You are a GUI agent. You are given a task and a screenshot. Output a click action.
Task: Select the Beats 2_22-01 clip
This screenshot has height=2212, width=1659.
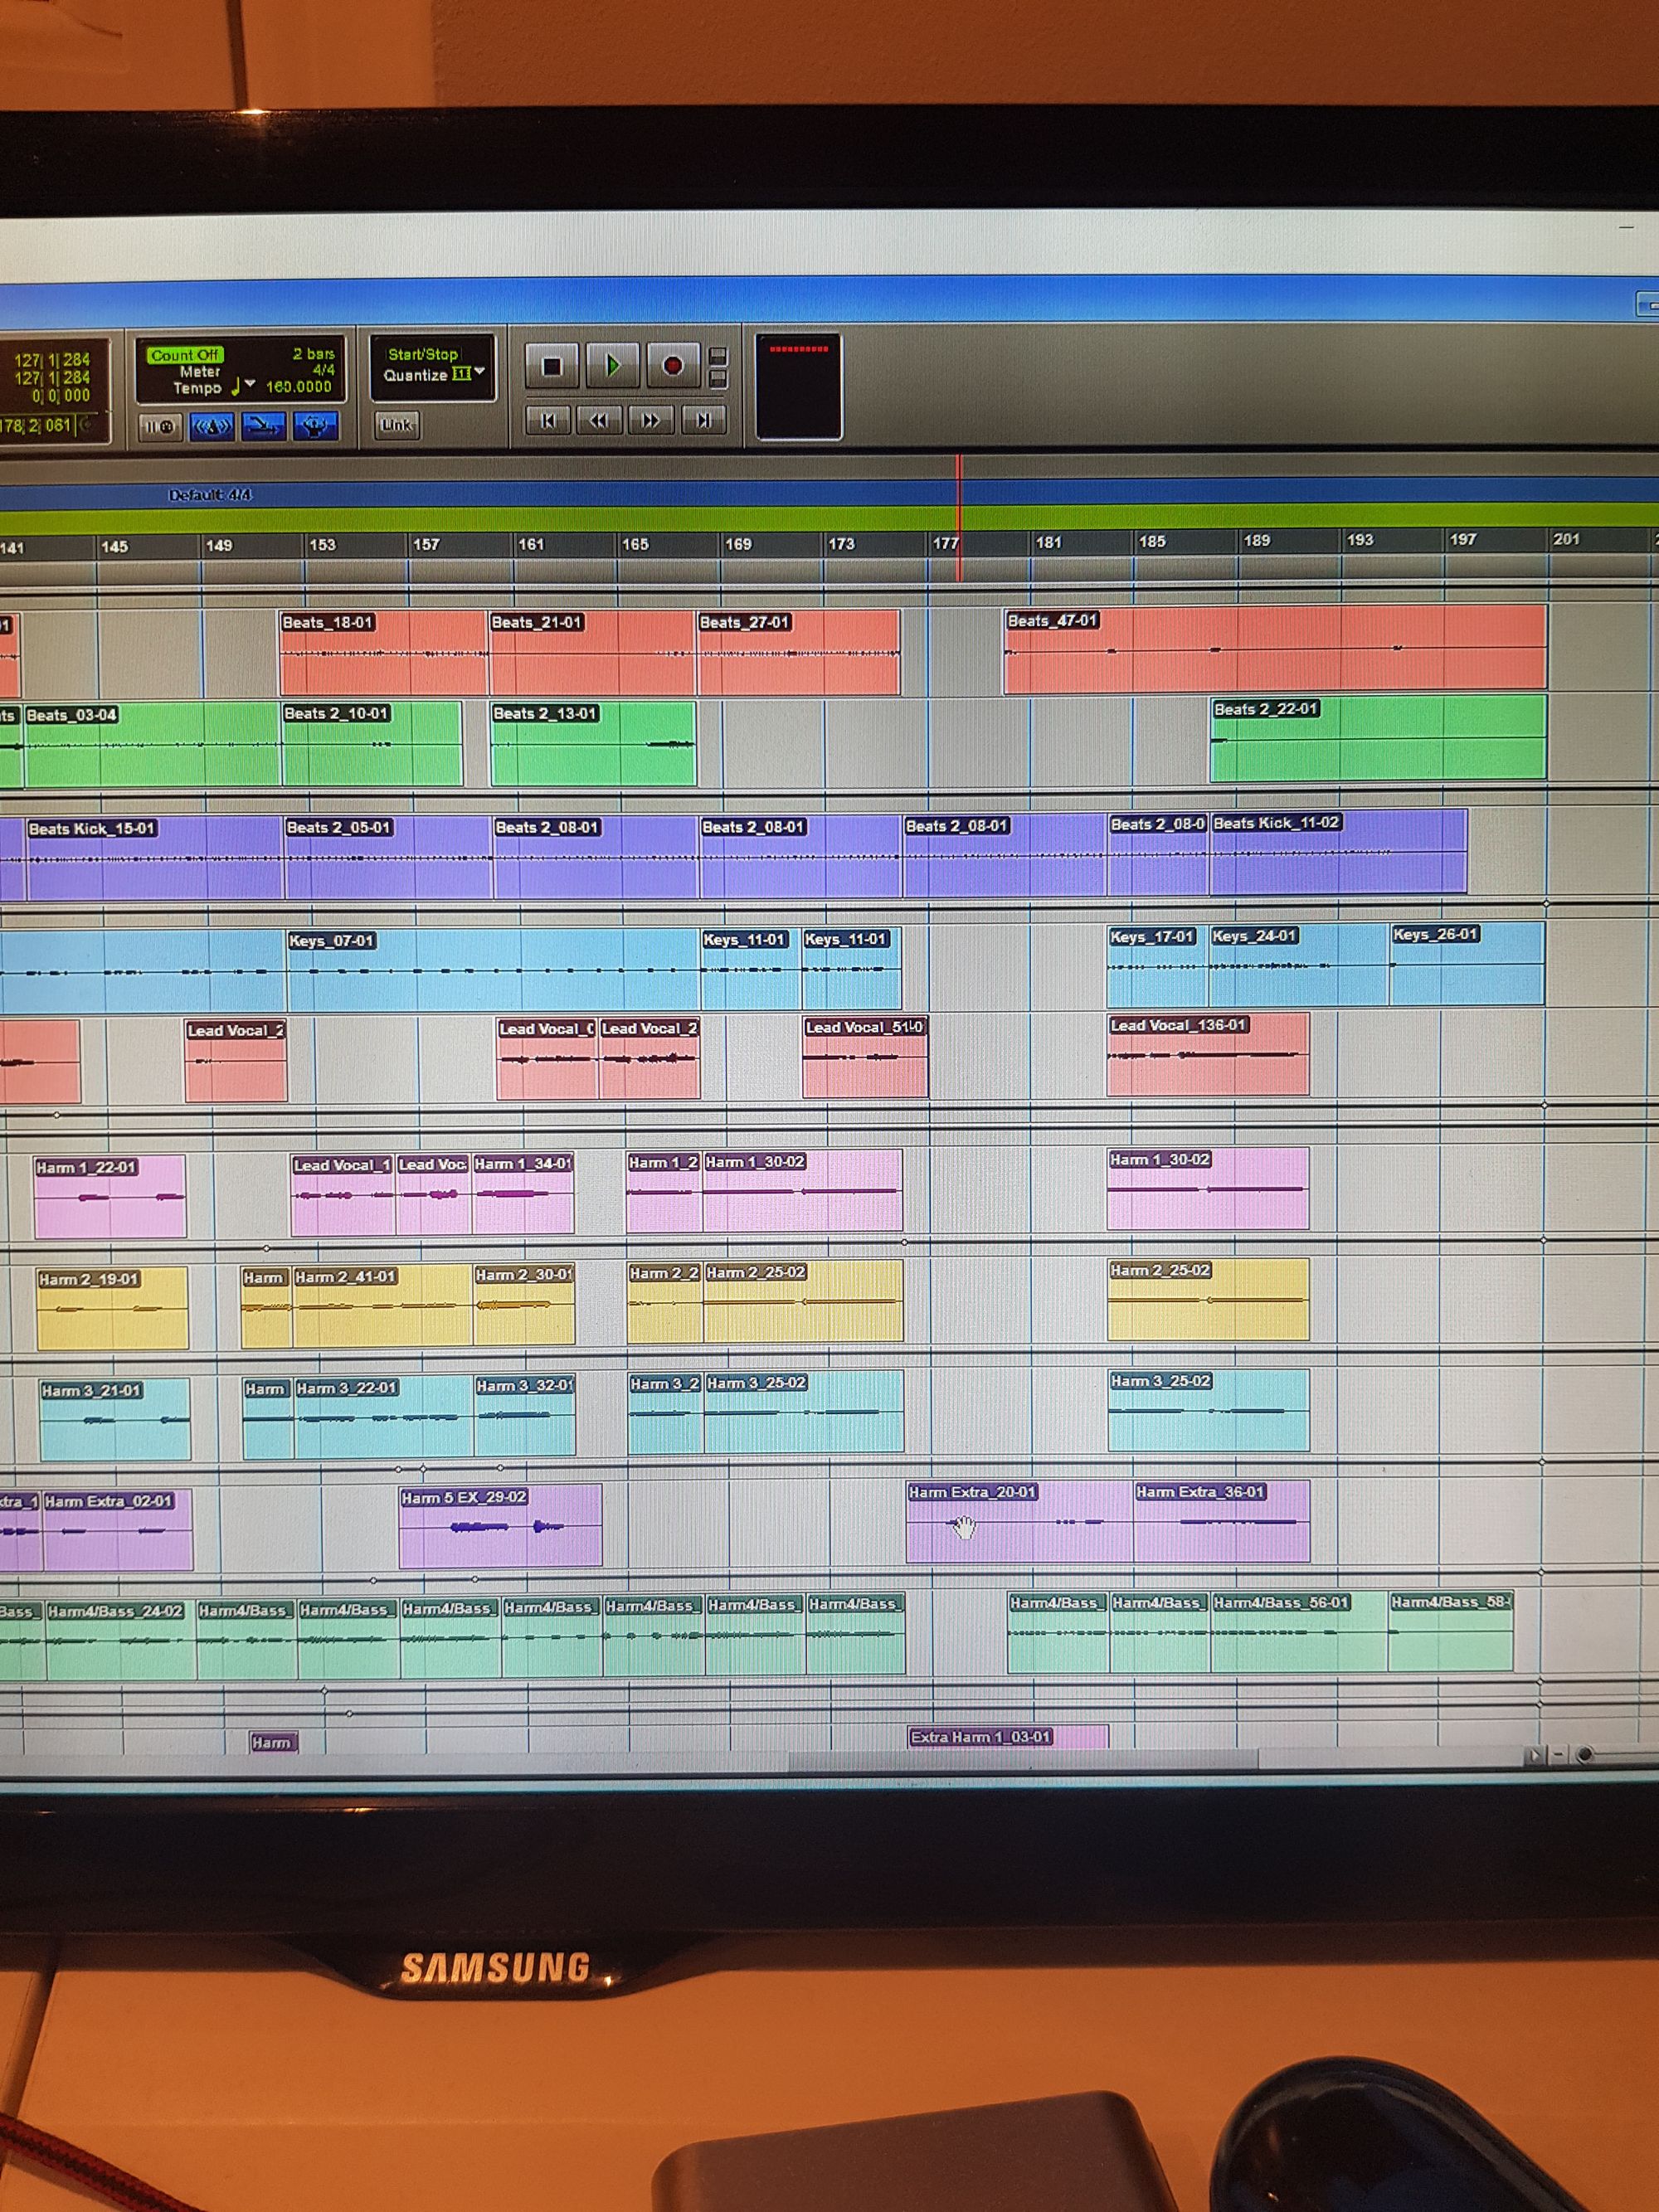(x=1378, y=738)
